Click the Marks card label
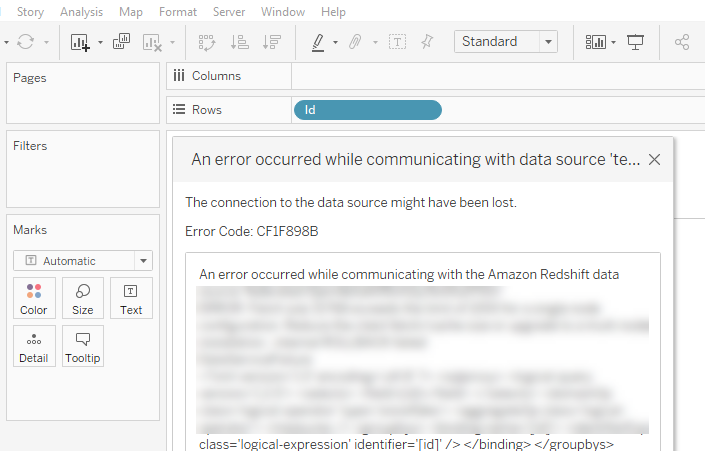Viewport: 705px width, 451px height. point(30,230)
